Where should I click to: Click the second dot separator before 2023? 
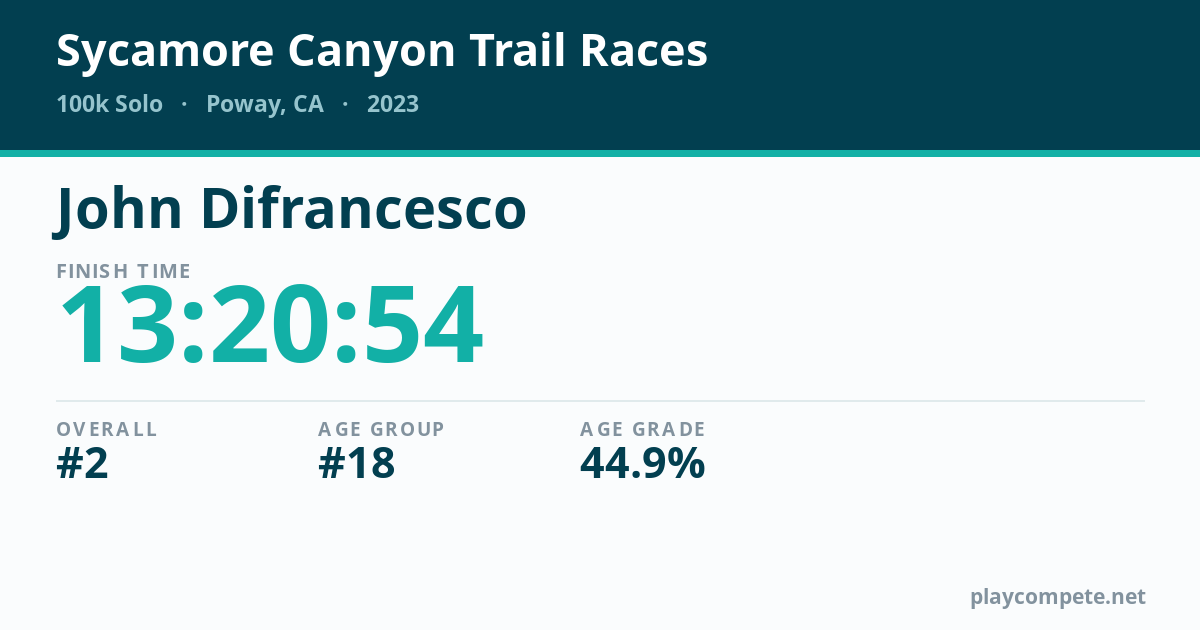click(x=345, y=104)
